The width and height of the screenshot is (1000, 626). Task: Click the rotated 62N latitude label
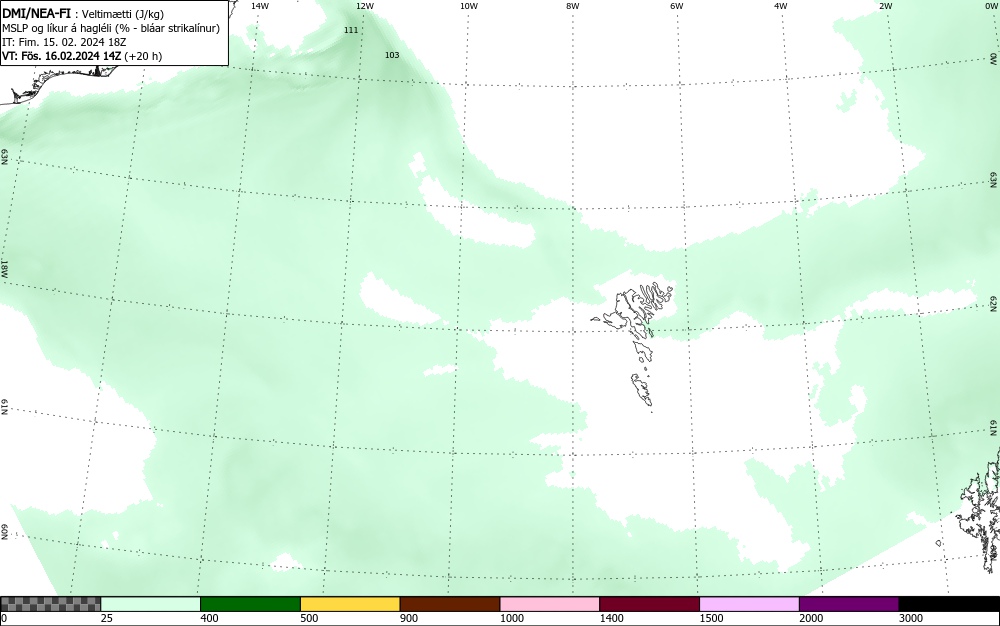pos(994,303)
